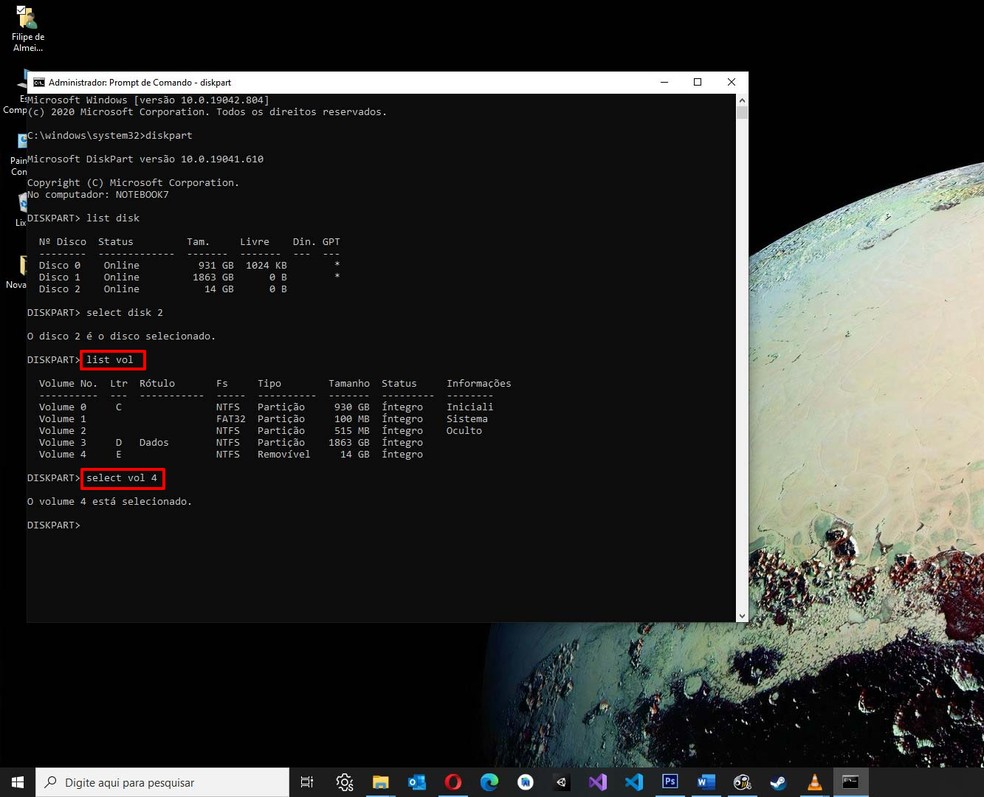Click the 'list vol' command text
Image resolution: width=984 pixels, height=797 pixels.
point(110,360)
